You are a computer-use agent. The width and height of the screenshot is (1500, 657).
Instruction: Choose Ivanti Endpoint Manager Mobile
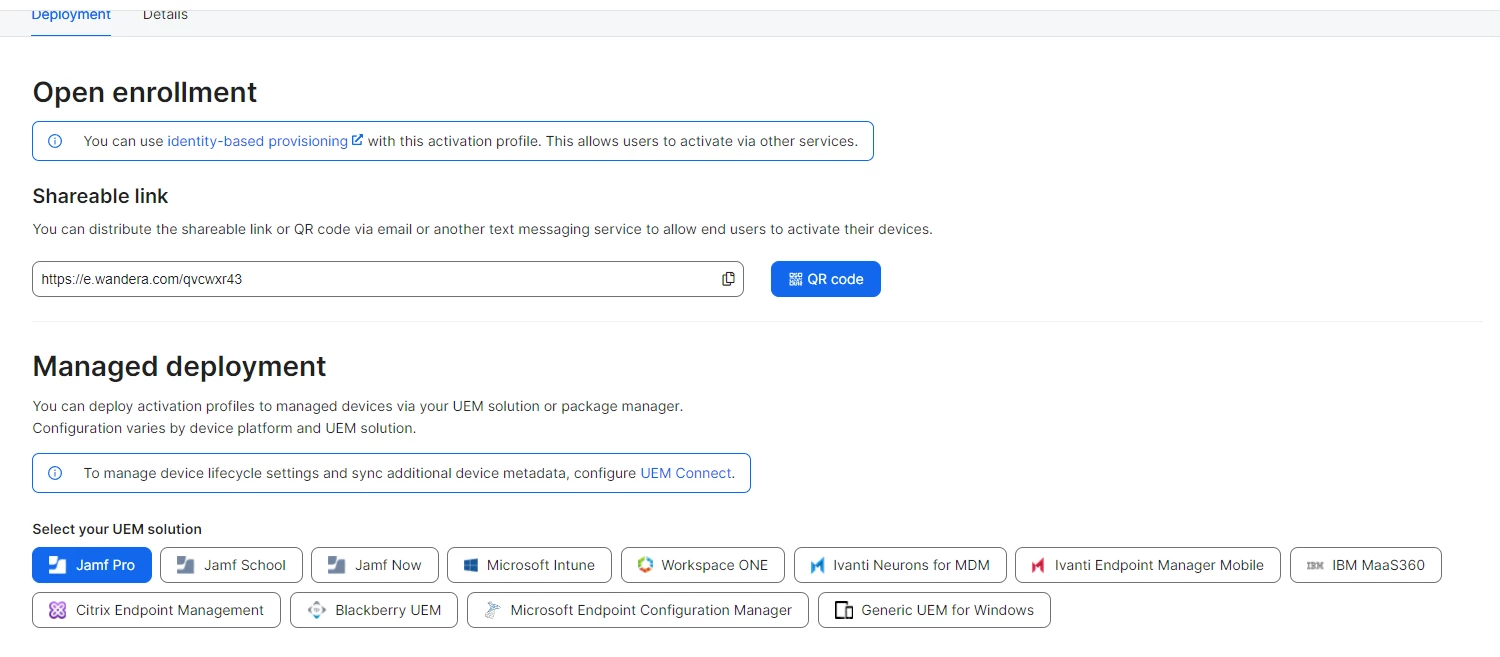[x=1148, y=565]
